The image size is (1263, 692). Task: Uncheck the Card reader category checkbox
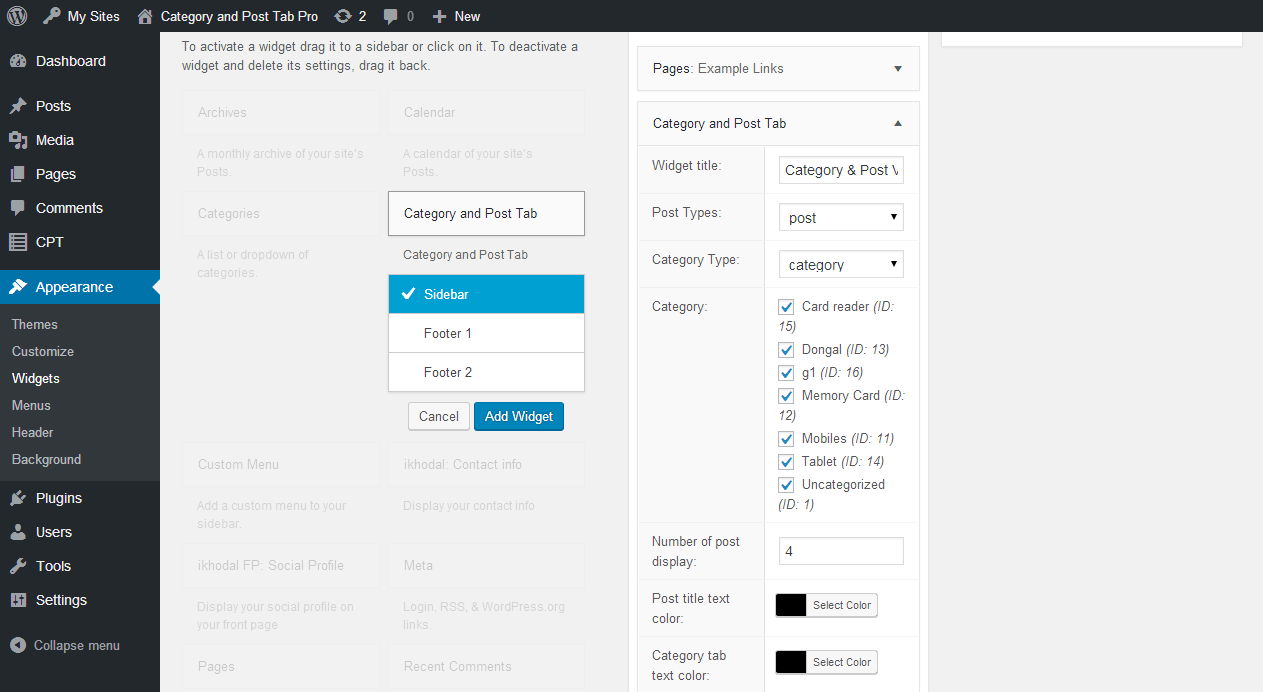pos(786,307)
